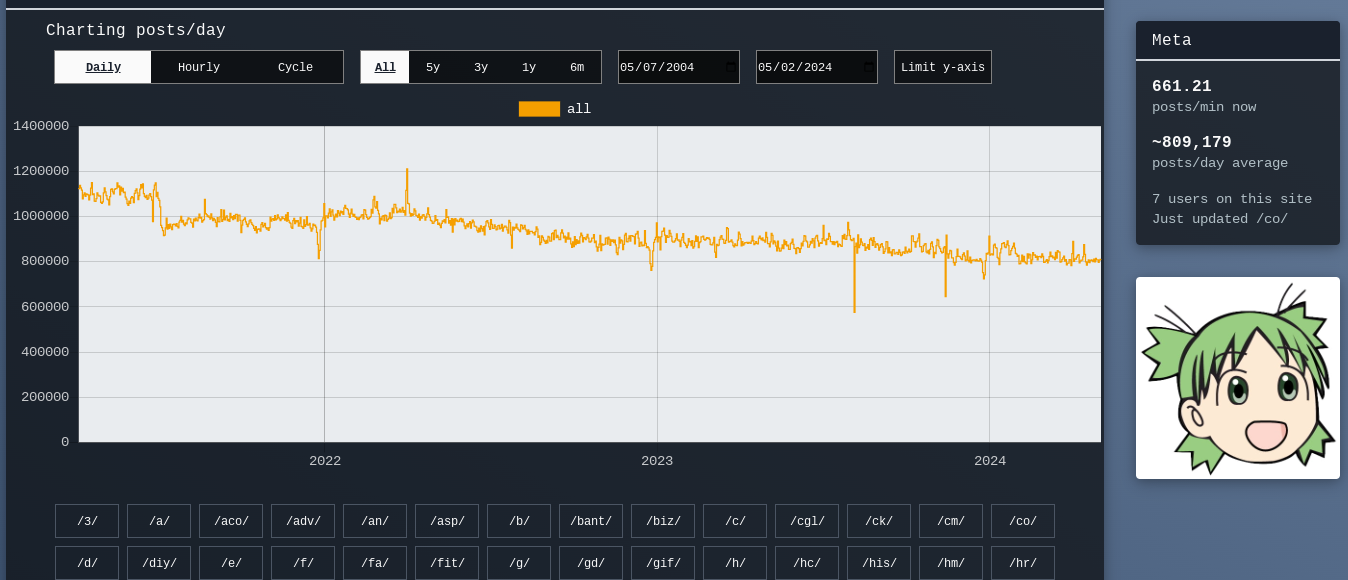Select the /fa/ board
This screenshot has height=580, width=1348.
tap(375, 563)
